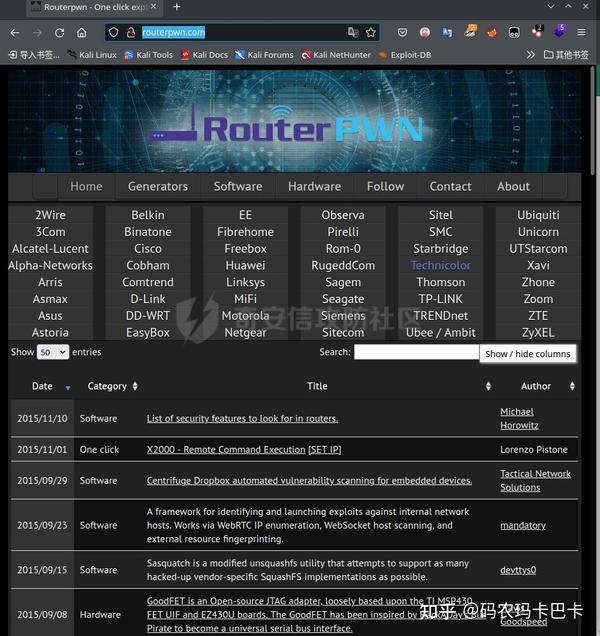Open a new browser tab with plus
Viewport: 600px width, 636px height.
pyautogui.click(x=176, y=7)
